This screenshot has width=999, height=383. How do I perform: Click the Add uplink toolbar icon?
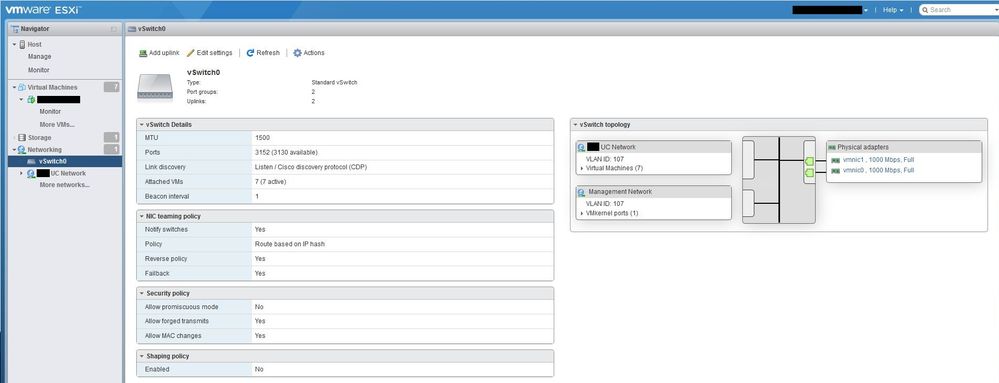click(143, 53)
